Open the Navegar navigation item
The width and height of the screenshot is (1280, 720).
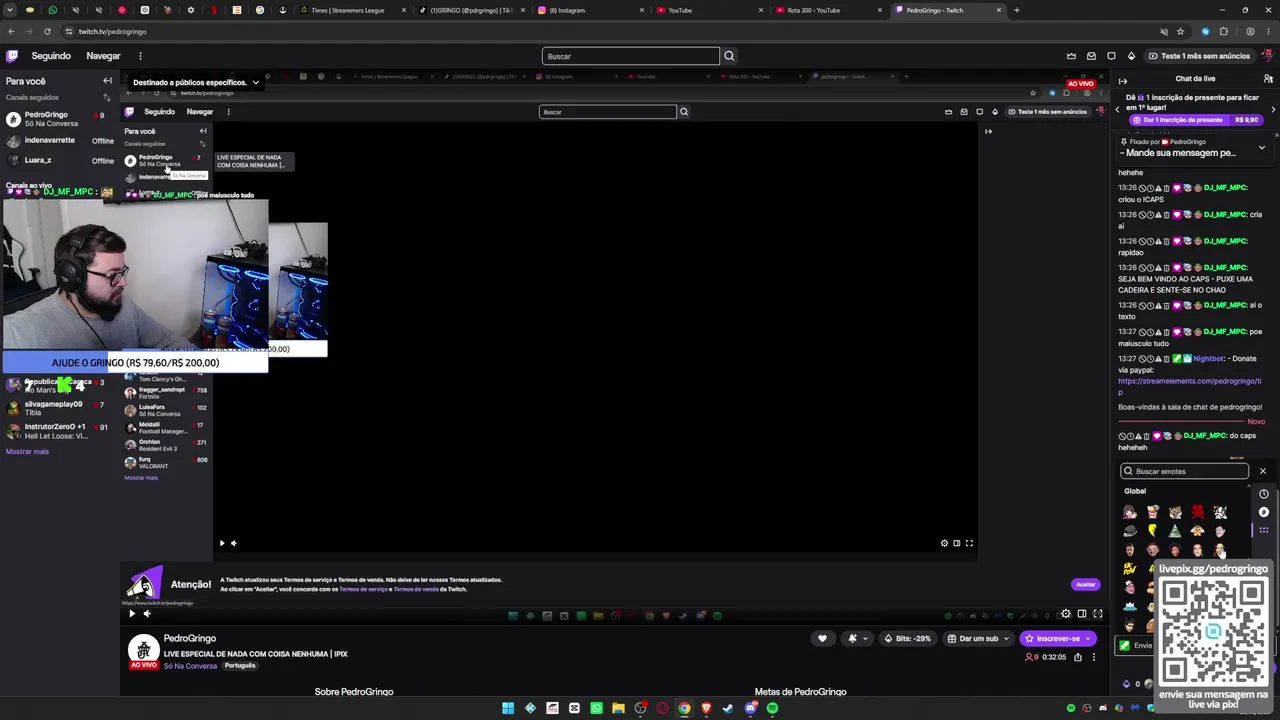pos(103,56)
